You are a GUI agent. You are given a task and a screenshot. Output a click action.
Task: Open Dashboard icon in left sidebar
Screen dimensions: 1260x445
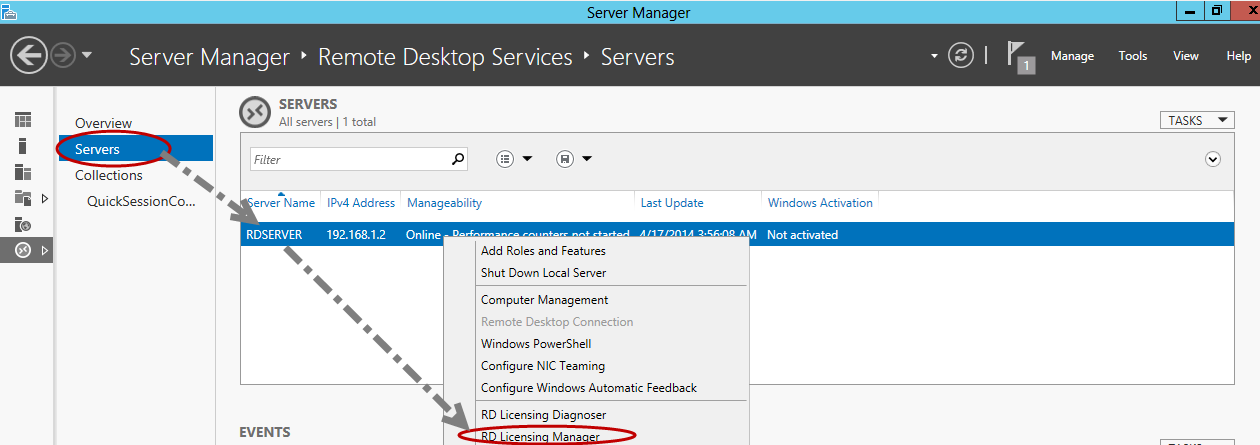click(23, 120)
